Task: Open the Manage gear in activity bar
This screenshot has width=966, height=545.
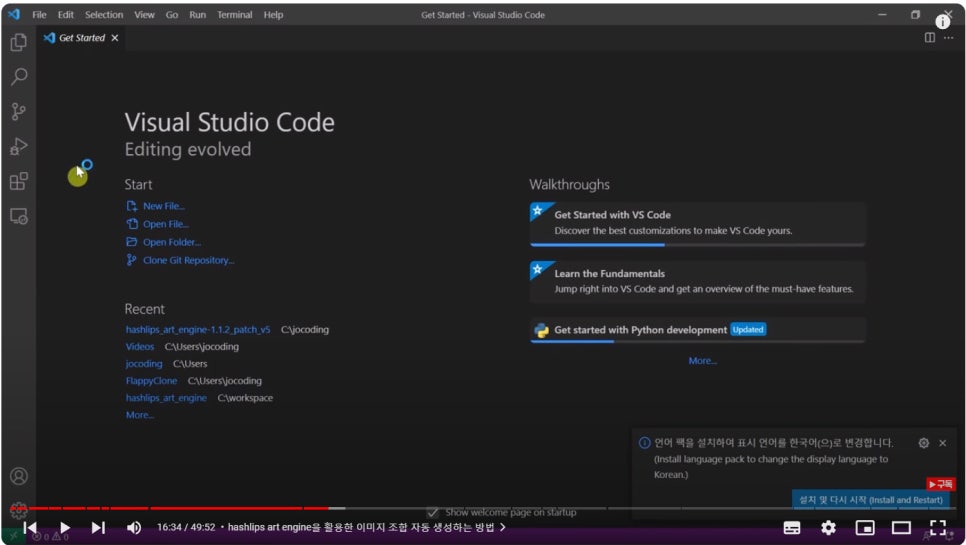Action: (18, 510)
